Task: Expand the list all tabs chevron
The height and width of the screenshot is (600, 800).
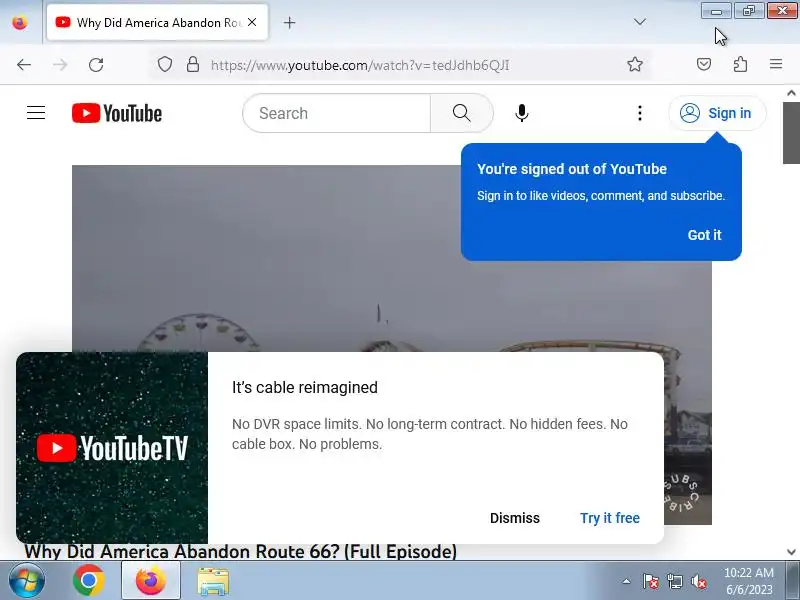Action: 639,22
